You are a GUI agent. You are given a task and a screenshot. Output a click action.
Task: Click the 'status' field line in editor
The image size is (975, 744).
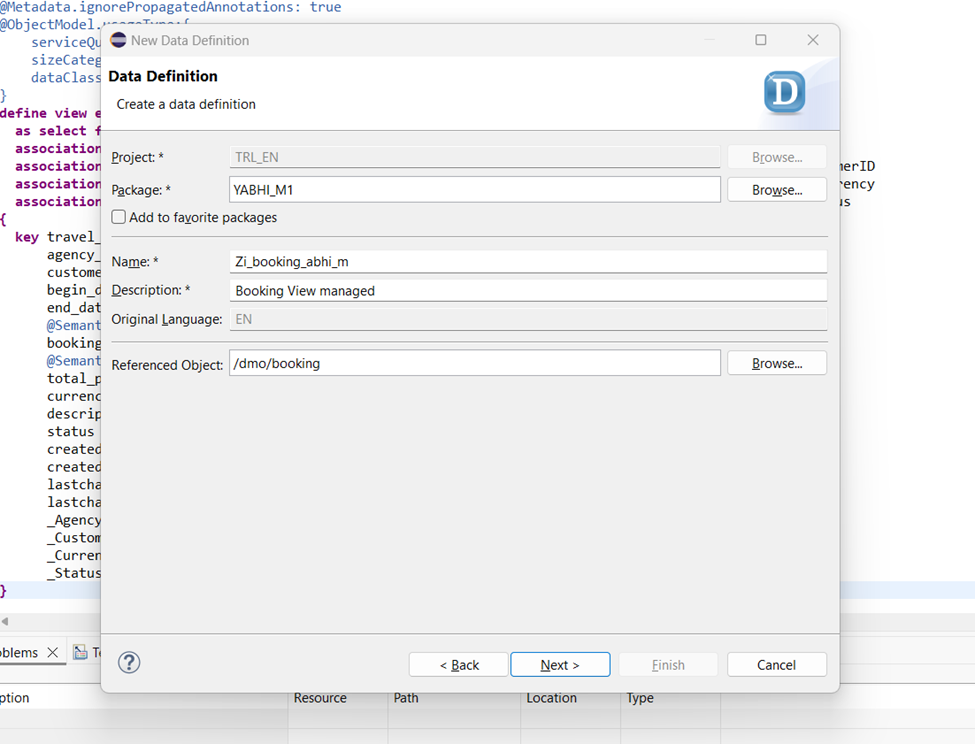[x=70, y=431]
